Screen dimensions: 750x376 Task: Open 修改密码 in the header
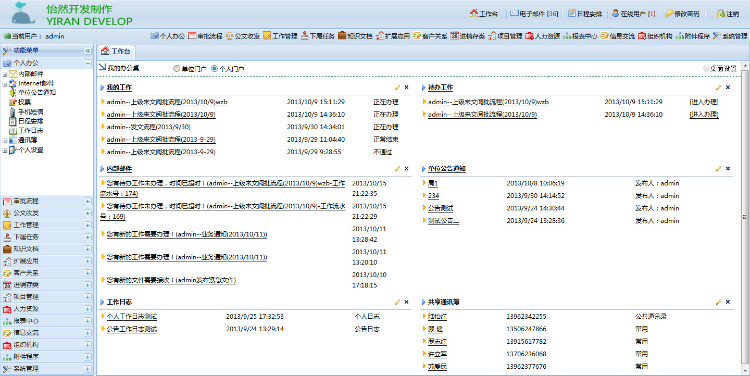682,14
